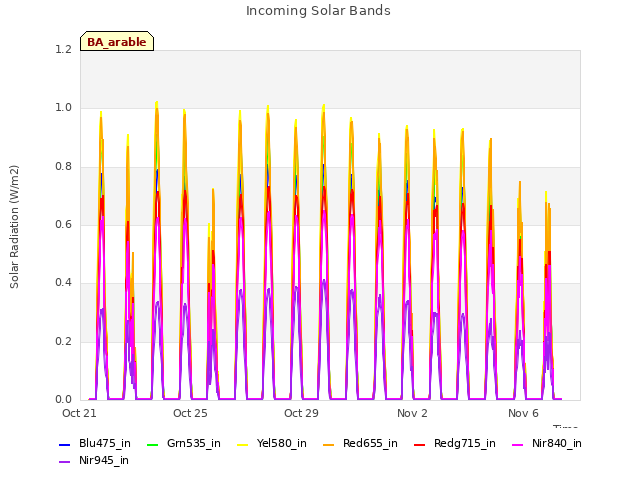Toggle the Grn535_in legend entry
The height and width of the screenshot is (480, 640).
pyautogui.click(x=184, y=444)
